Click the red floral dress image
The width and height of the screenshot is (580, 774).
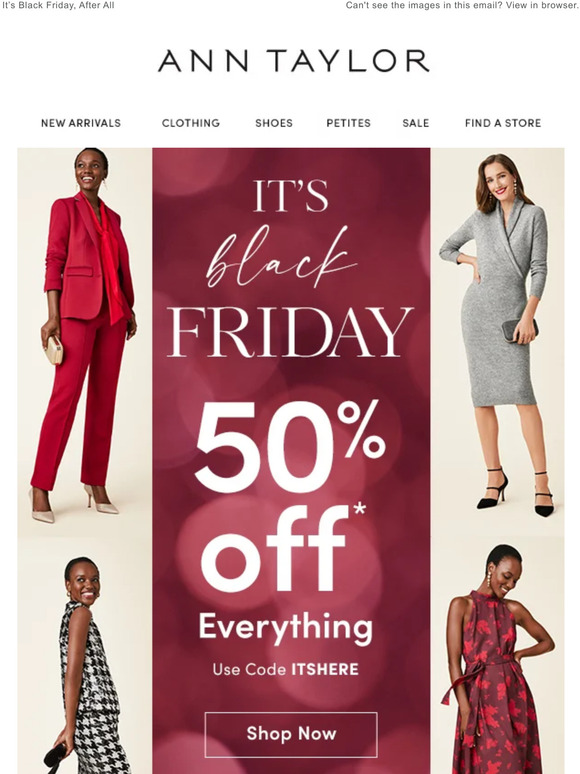pos(497,655)
